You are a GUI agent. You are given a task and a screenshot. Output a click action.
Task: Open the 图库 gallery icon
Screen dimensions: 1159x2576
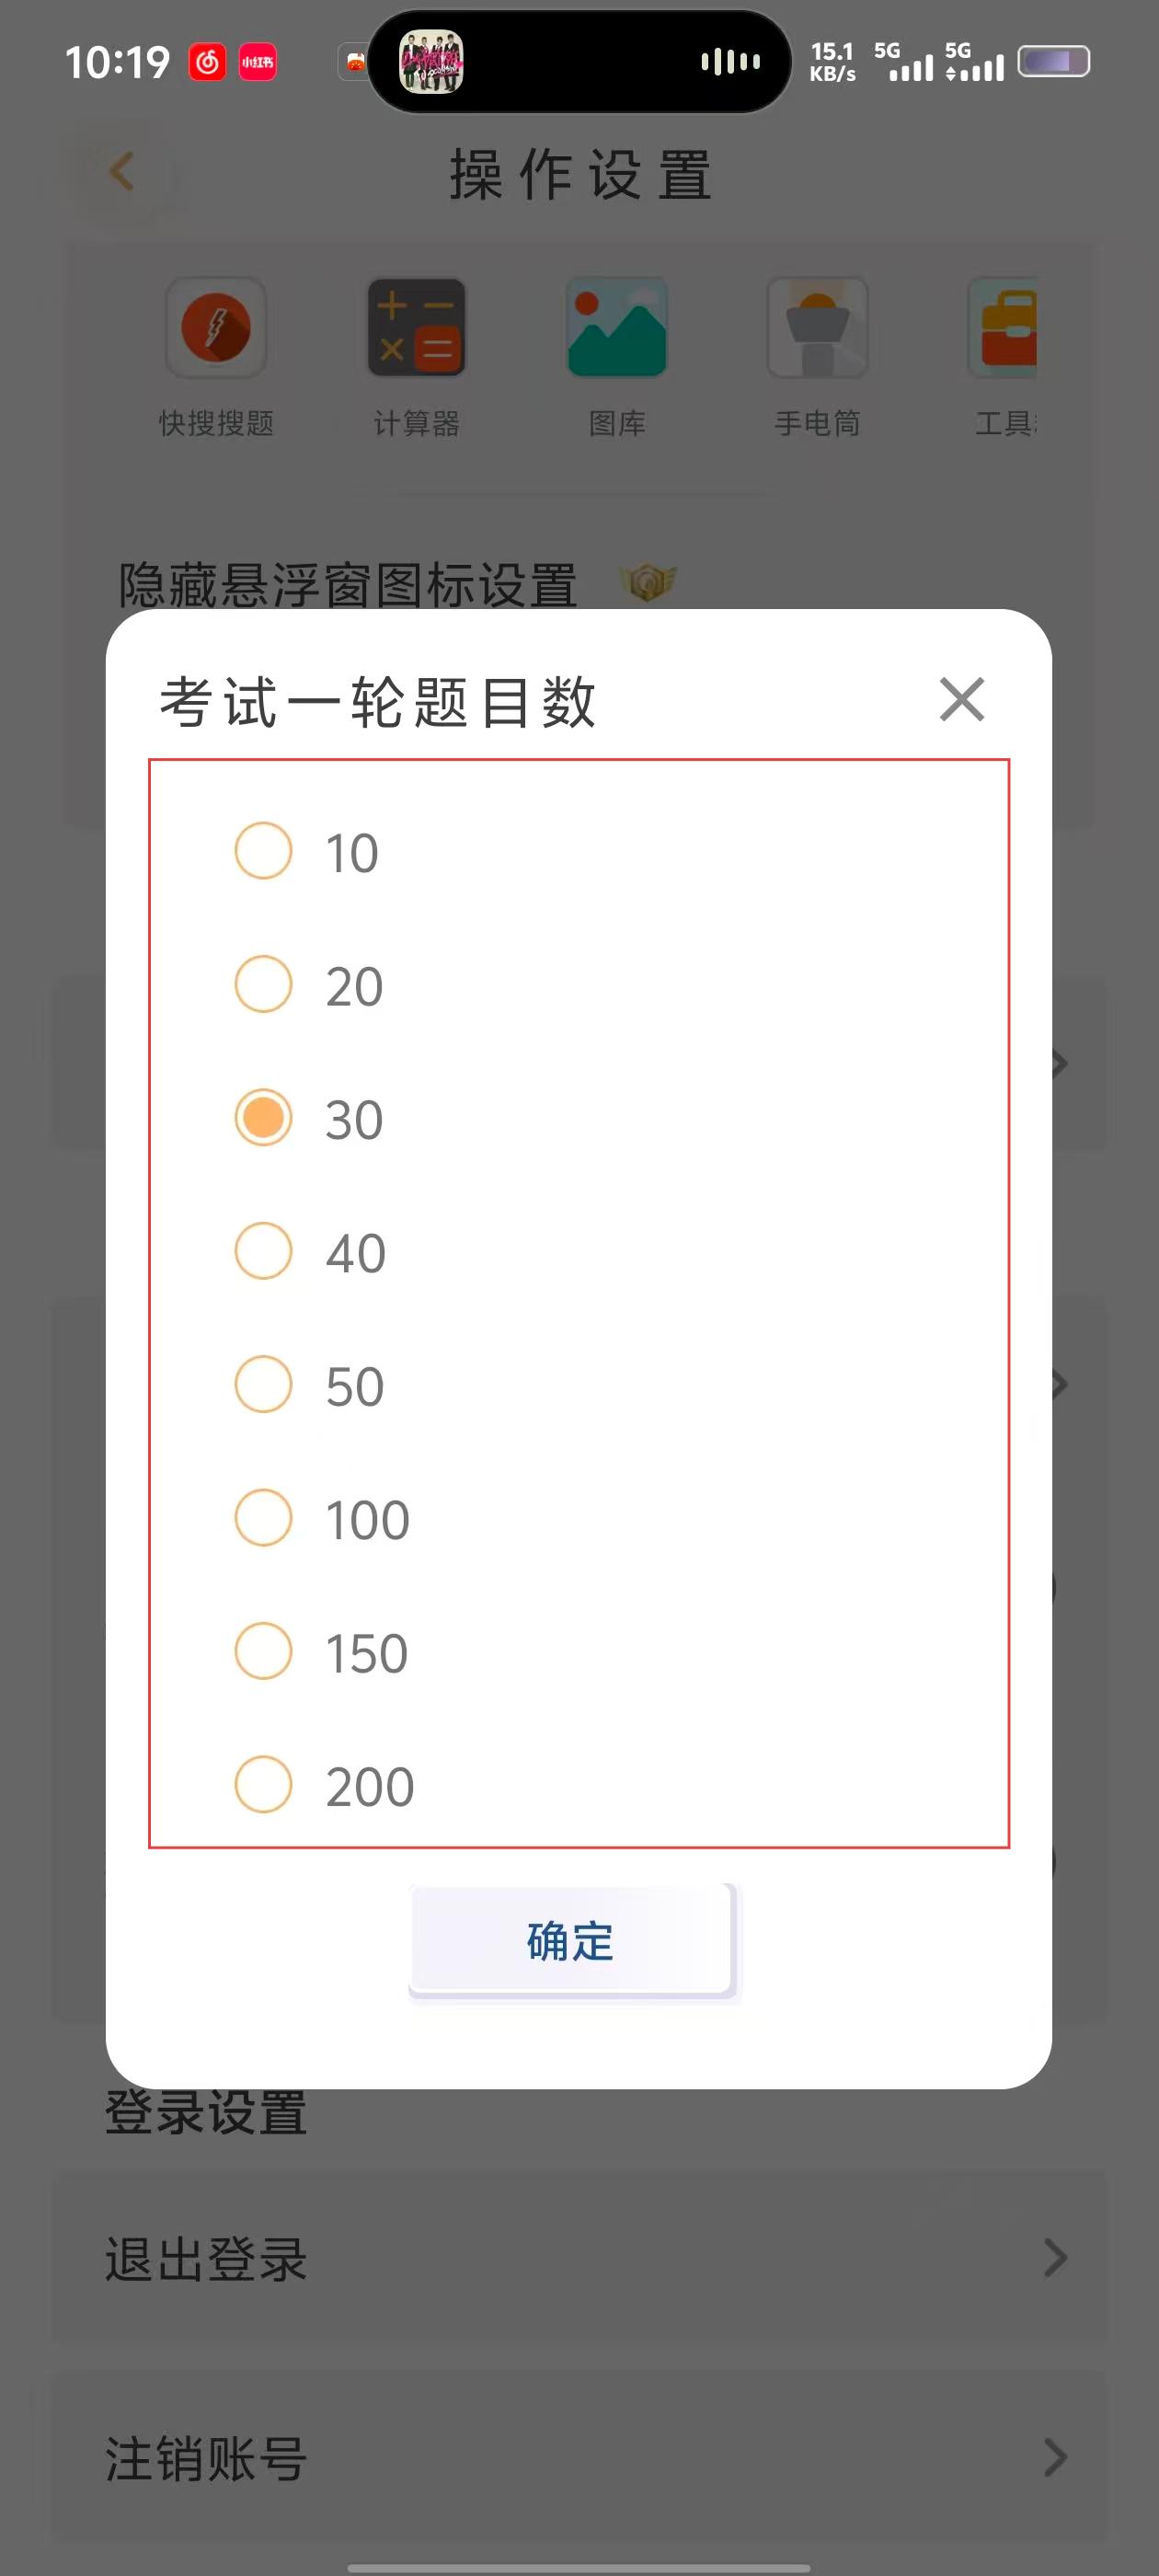(x=617, y=328)
